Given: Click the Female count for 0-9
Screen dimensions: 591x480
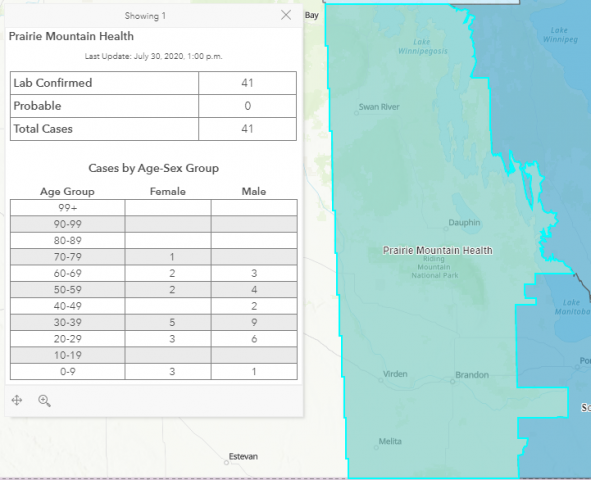Looking at the screenshot, I should tap(172, 371).
